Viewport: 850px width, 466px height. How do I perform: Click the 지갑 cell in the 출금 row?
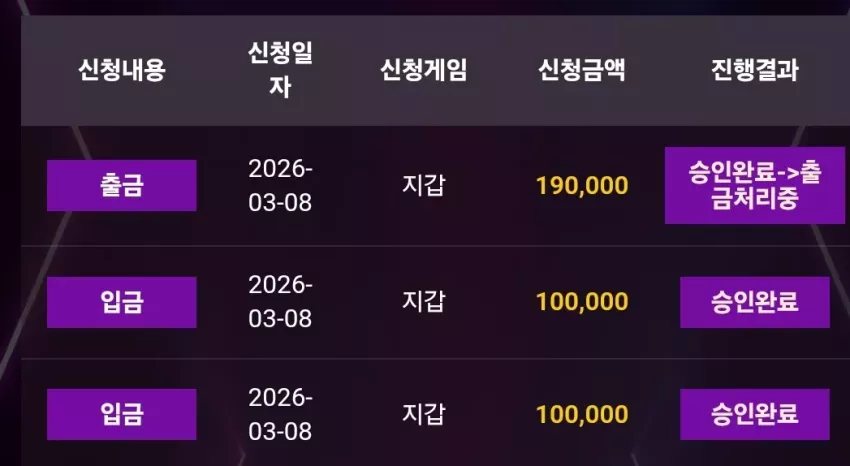(x=423, y=185)
